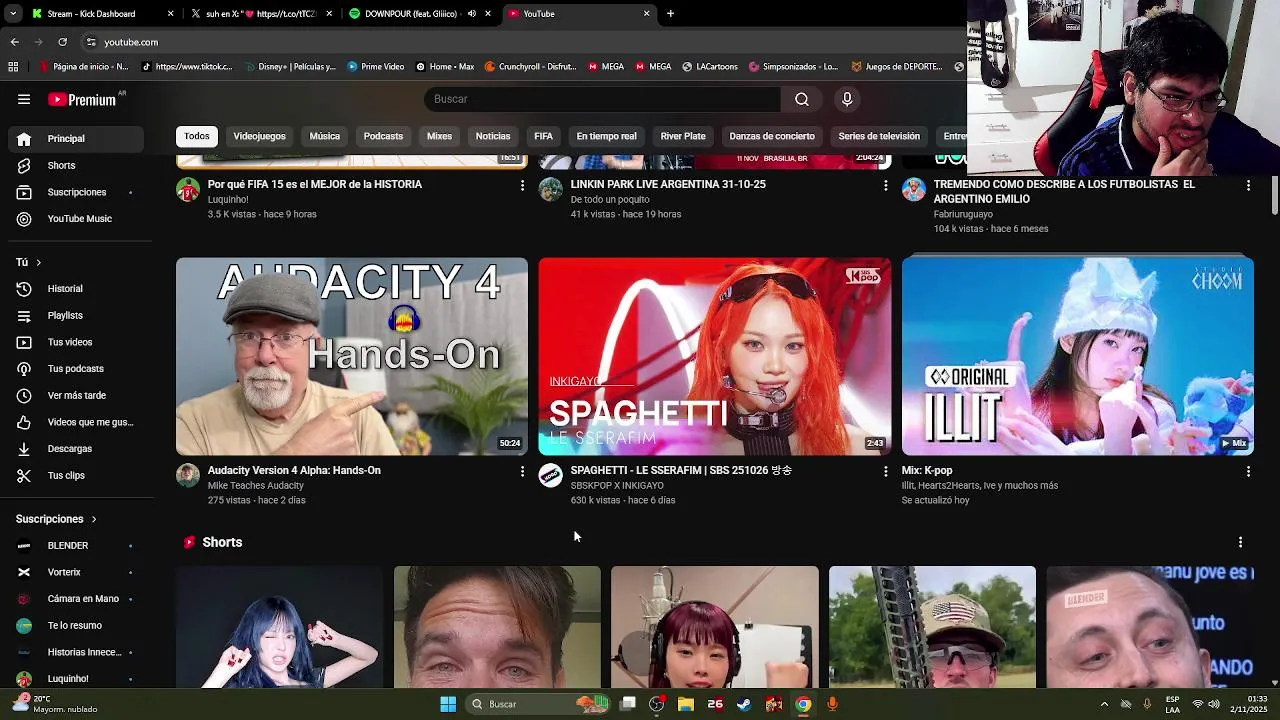Open Descargas in the sidebar
The image size is (1280, 720).
coord(76,449)
